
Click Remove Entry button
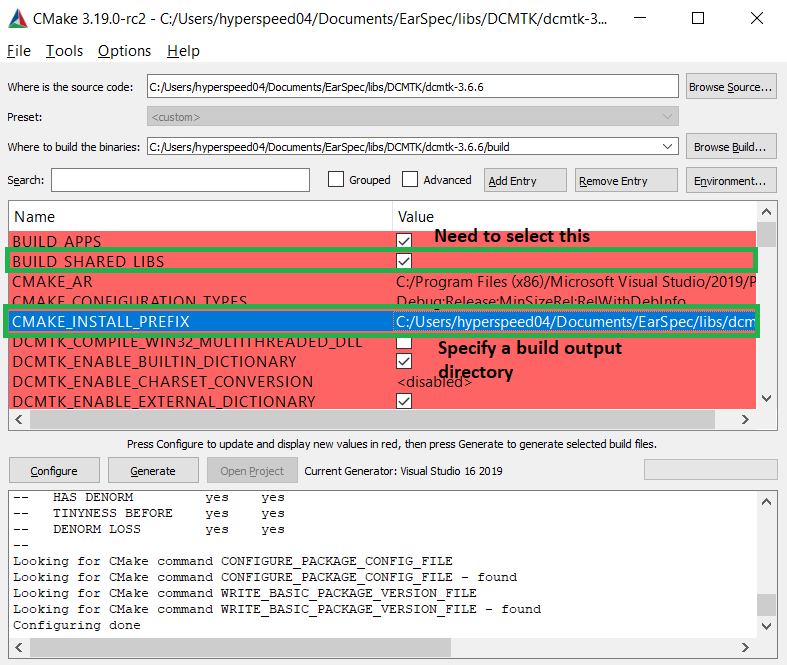click(626, 181)
